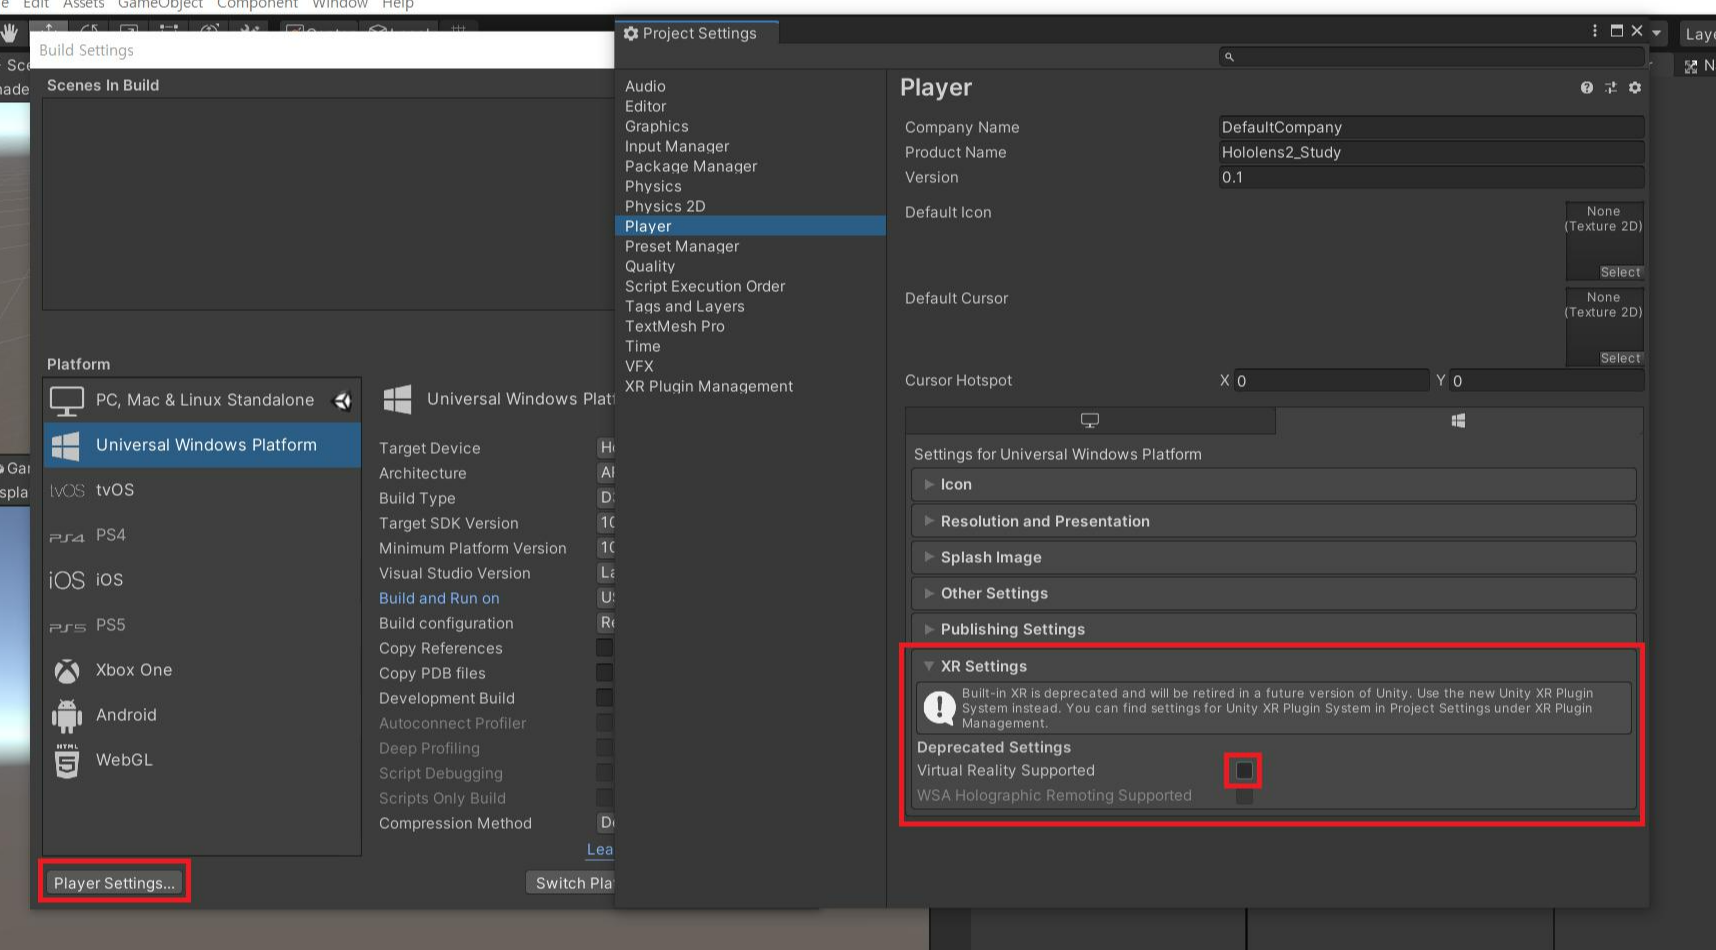Select the PC, Mac & Linux Standalone platform
The width and height of the screenshot is (1716, 950).
tap(202, 400)
